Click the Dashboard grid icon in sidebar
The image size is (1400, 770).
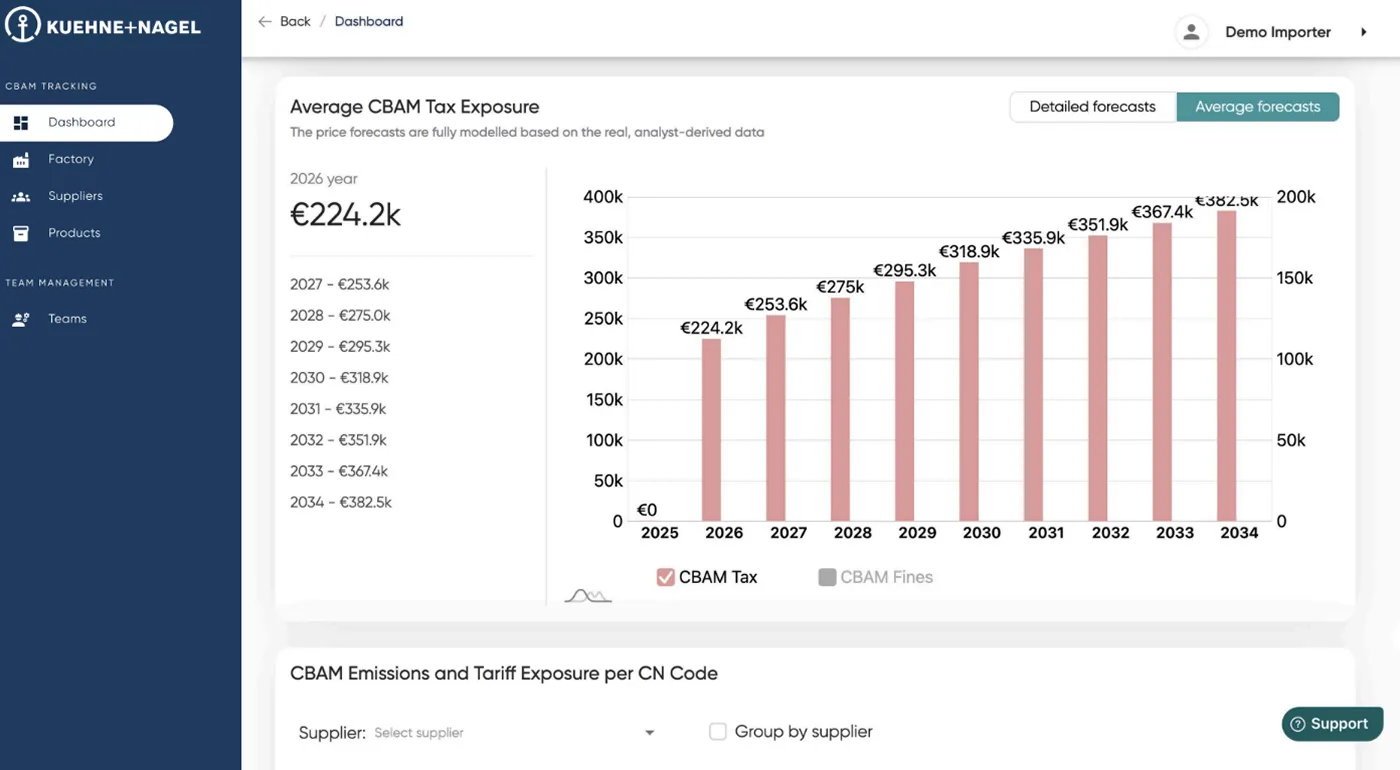[21, 123]
